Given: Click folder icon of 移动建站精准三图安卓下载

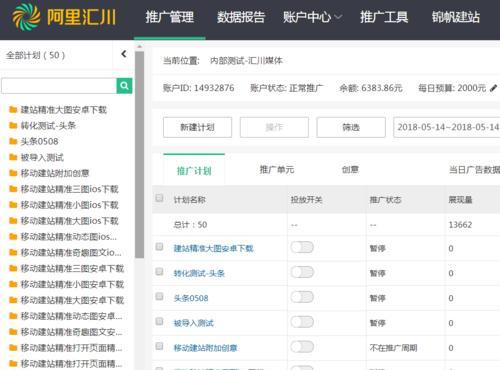Looking at the screenshot, I should click(x=13, y=268).
